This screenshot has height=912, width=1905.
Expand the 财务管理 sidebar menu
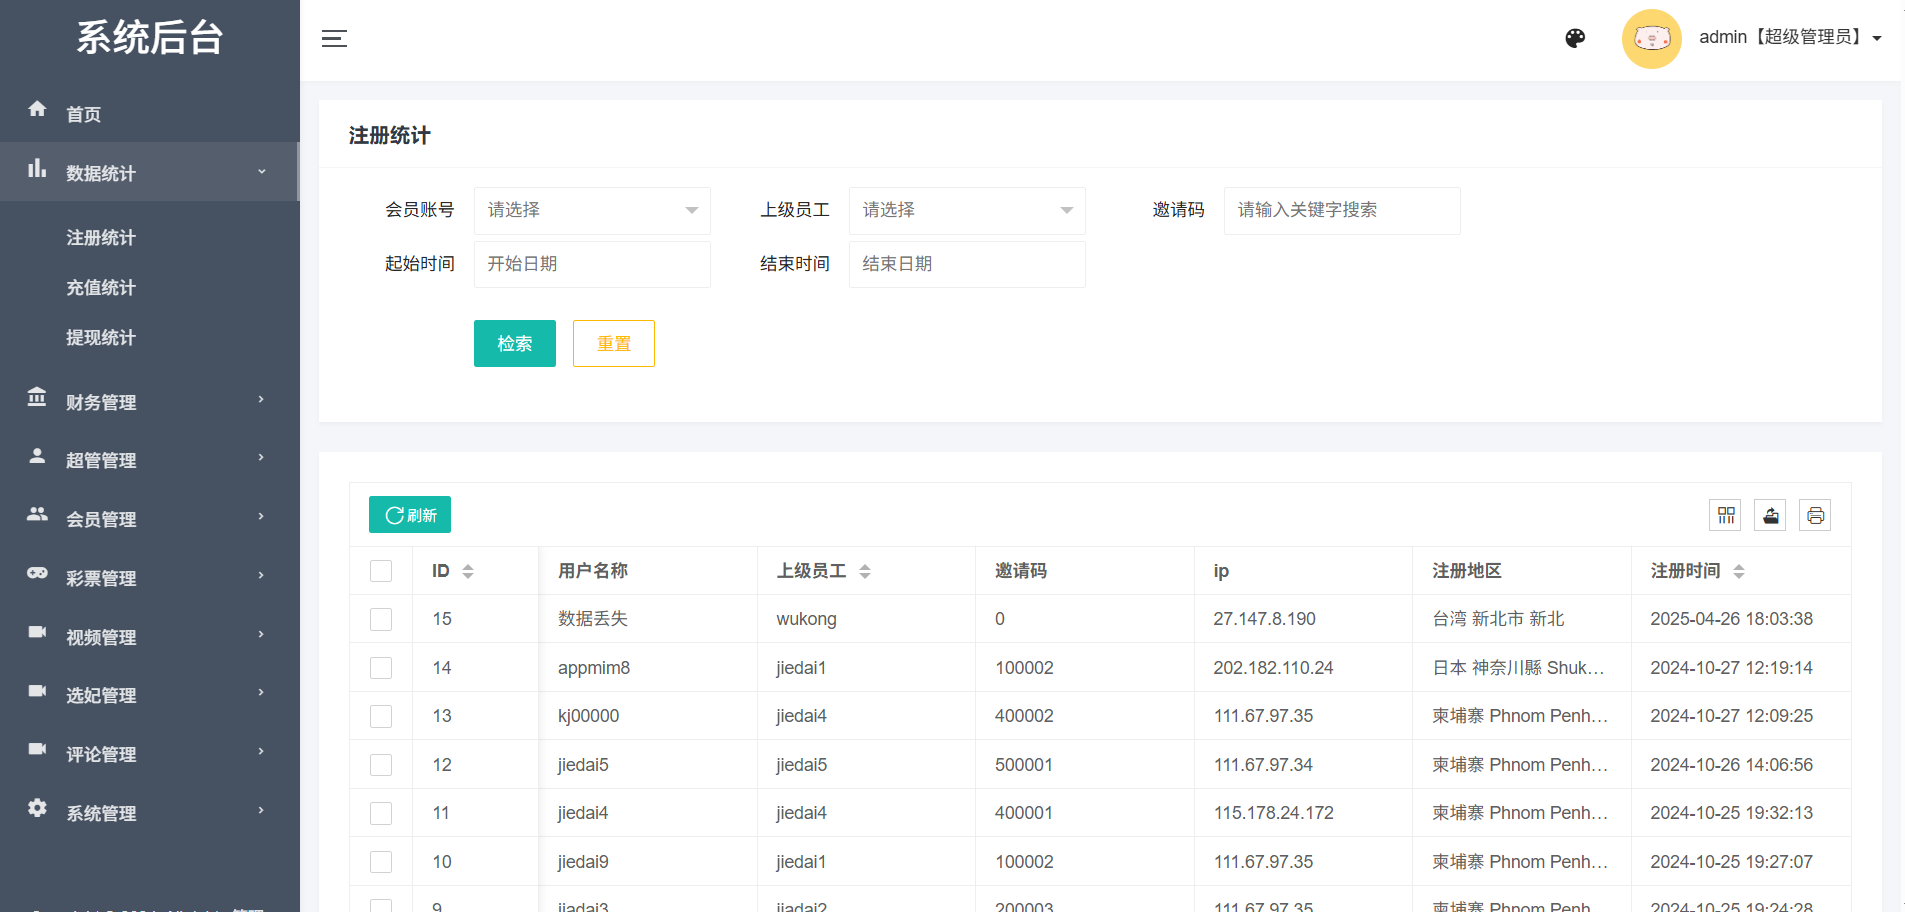[150, 402]
